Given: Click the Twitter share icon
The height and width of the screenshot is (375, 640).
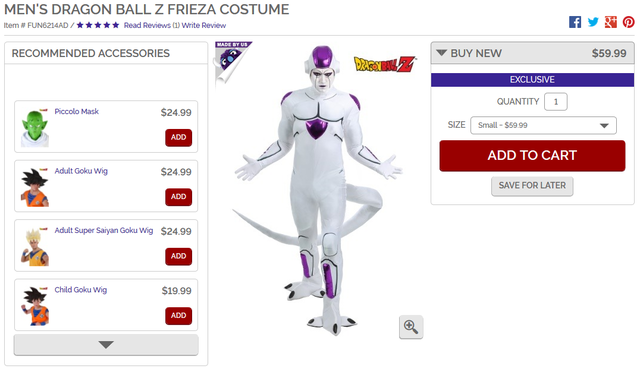Looking at the screenshot, I should pos(593,22).
